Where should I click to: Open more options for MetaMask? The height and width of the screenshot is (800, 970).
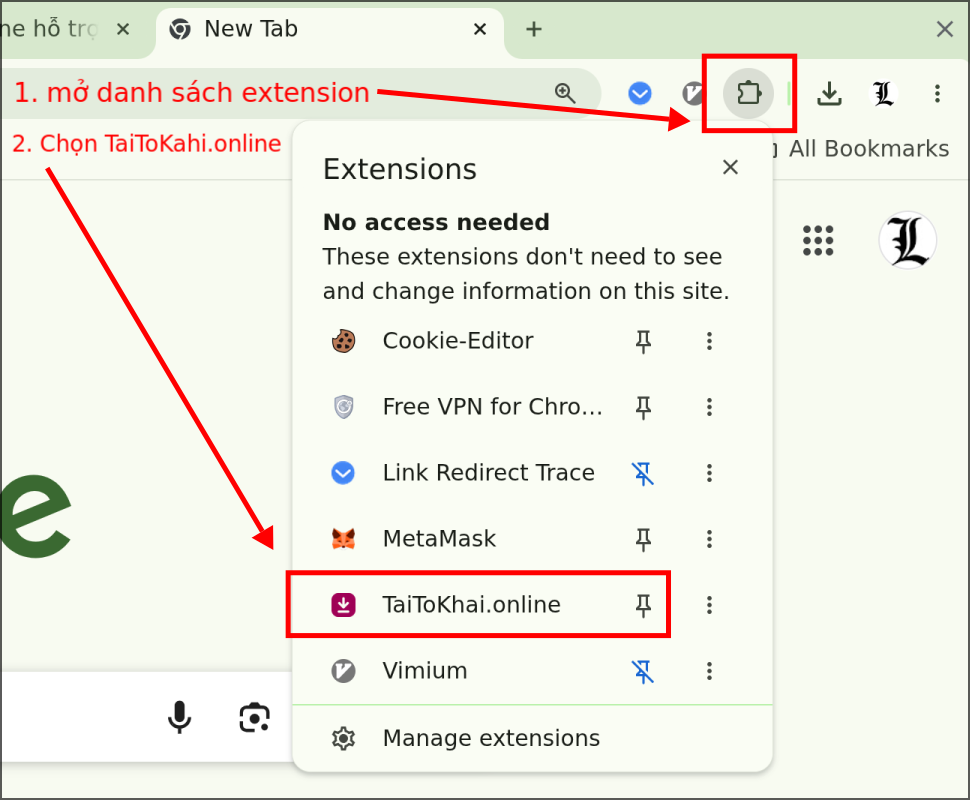point(709,539)
